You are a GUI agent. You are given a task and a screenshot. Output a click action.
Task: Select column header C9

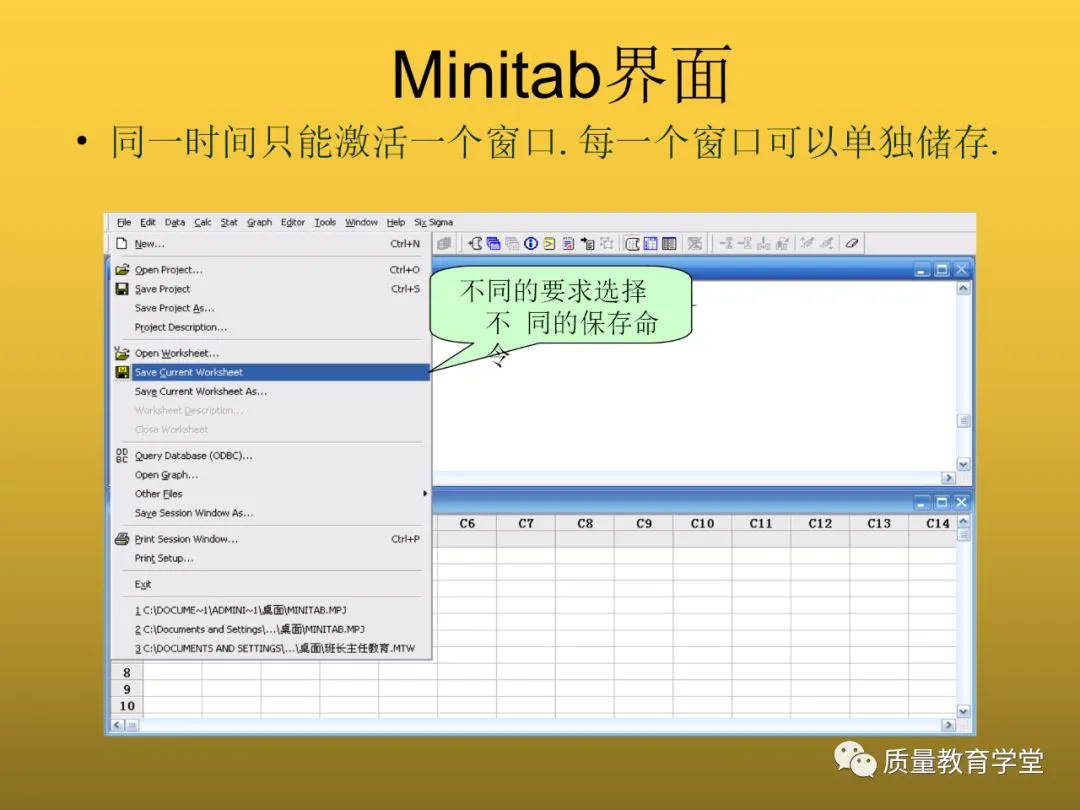[x=644, y=523]
